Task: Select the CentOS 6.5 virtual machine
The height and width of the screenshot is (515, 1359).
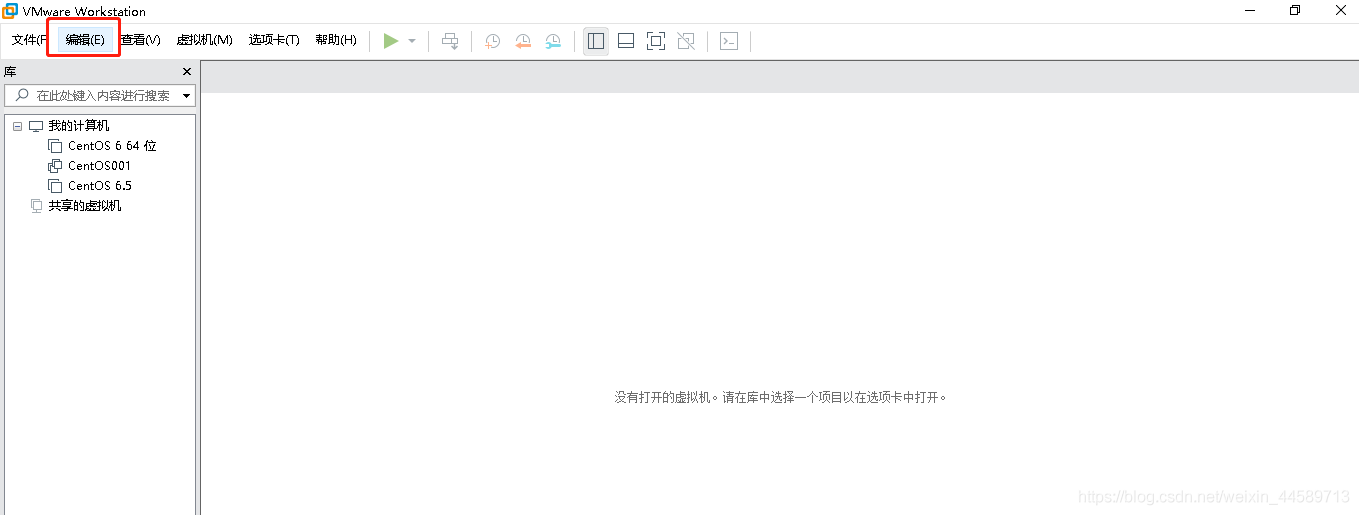Action: [100, 186]
